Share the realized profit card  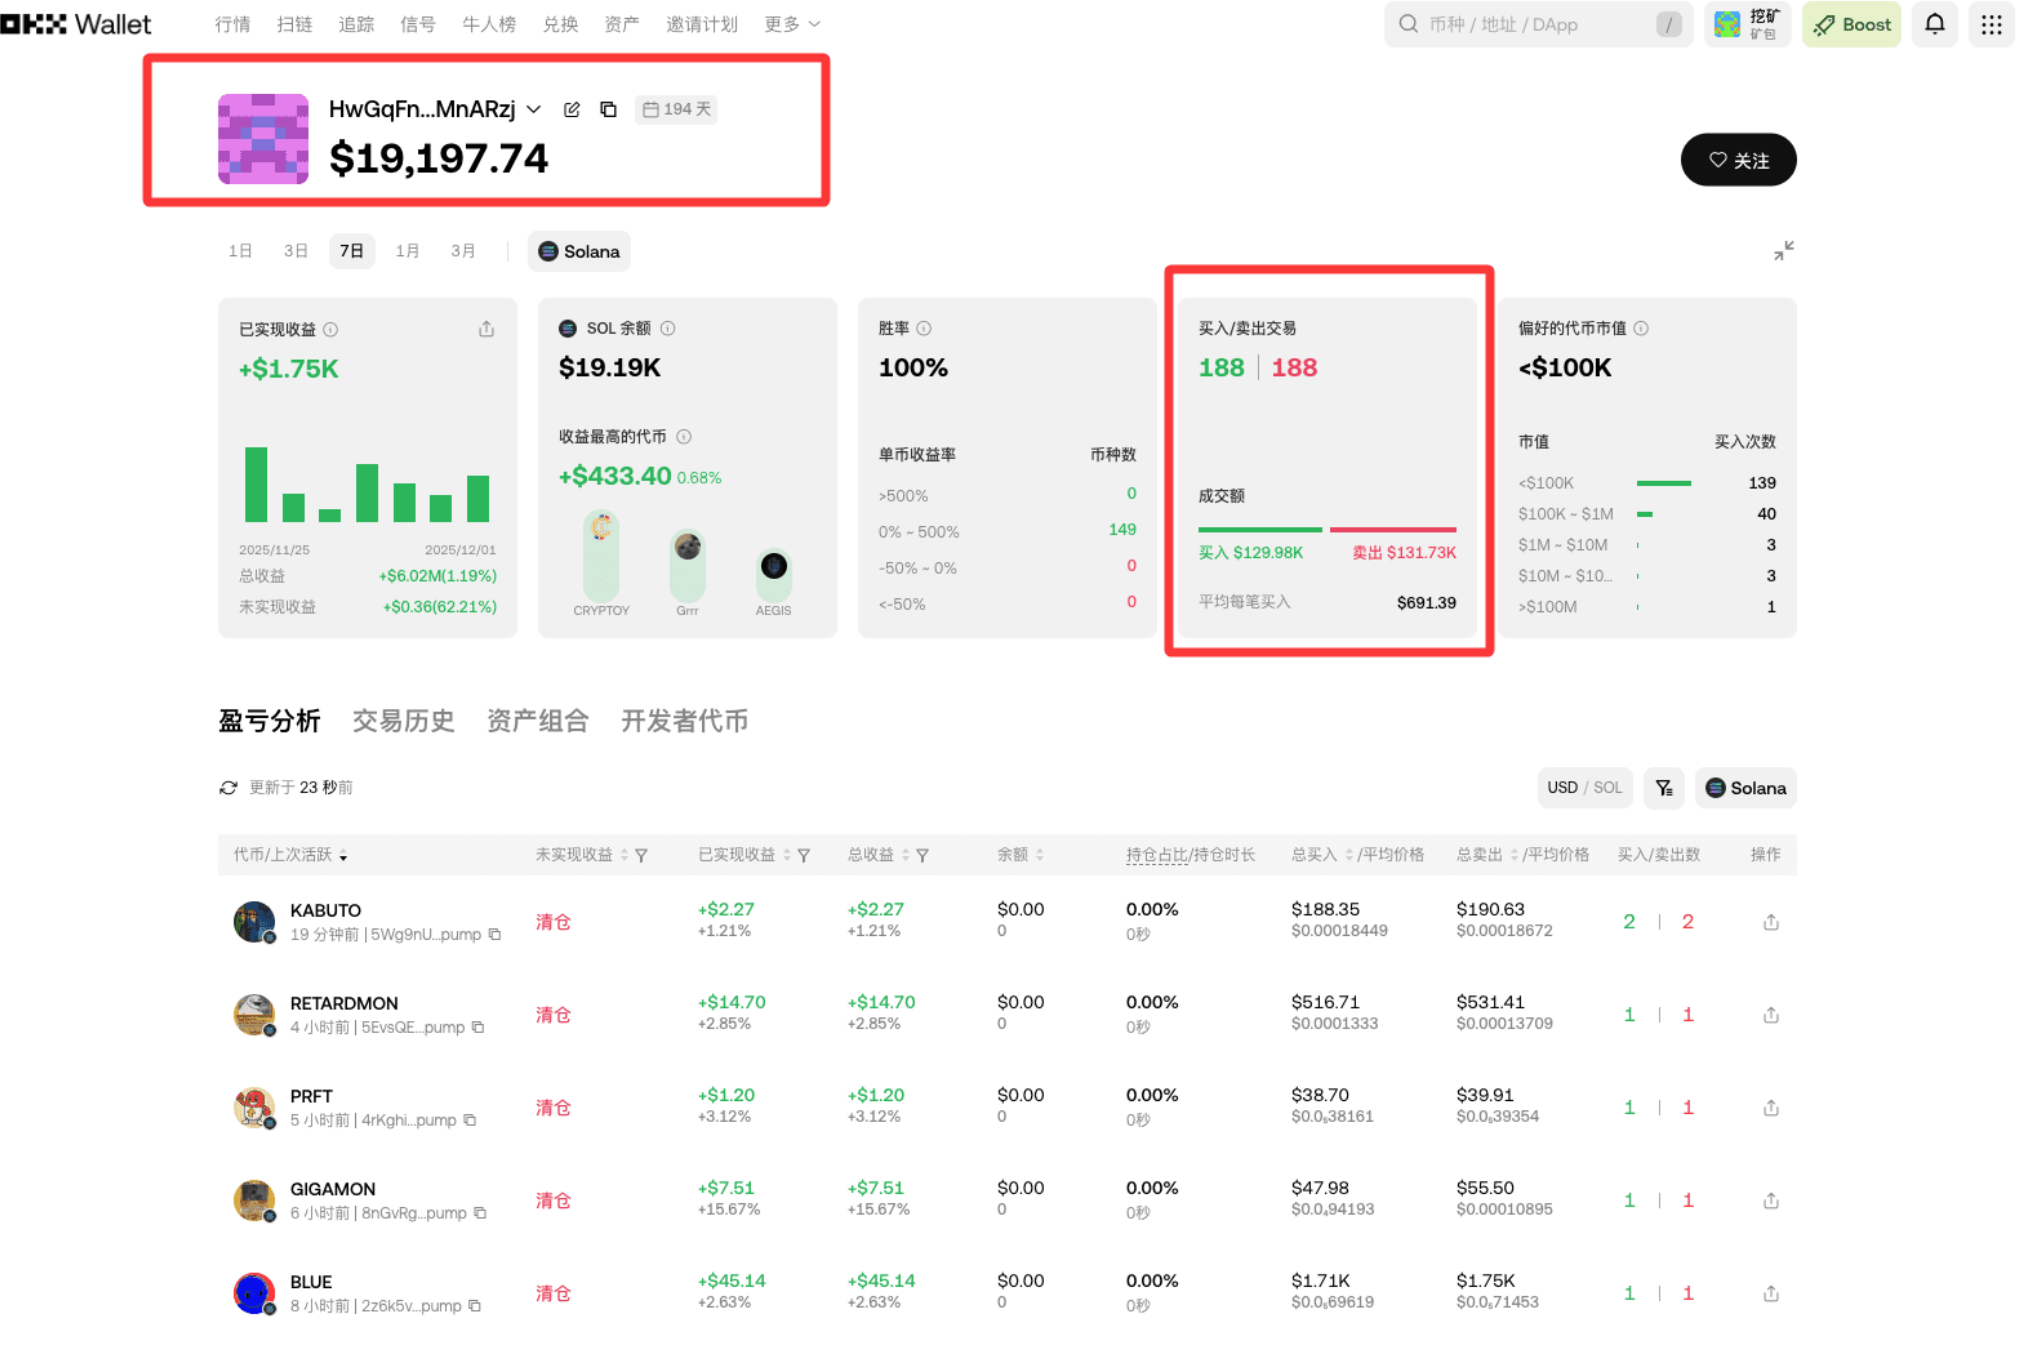click(486, 329)
